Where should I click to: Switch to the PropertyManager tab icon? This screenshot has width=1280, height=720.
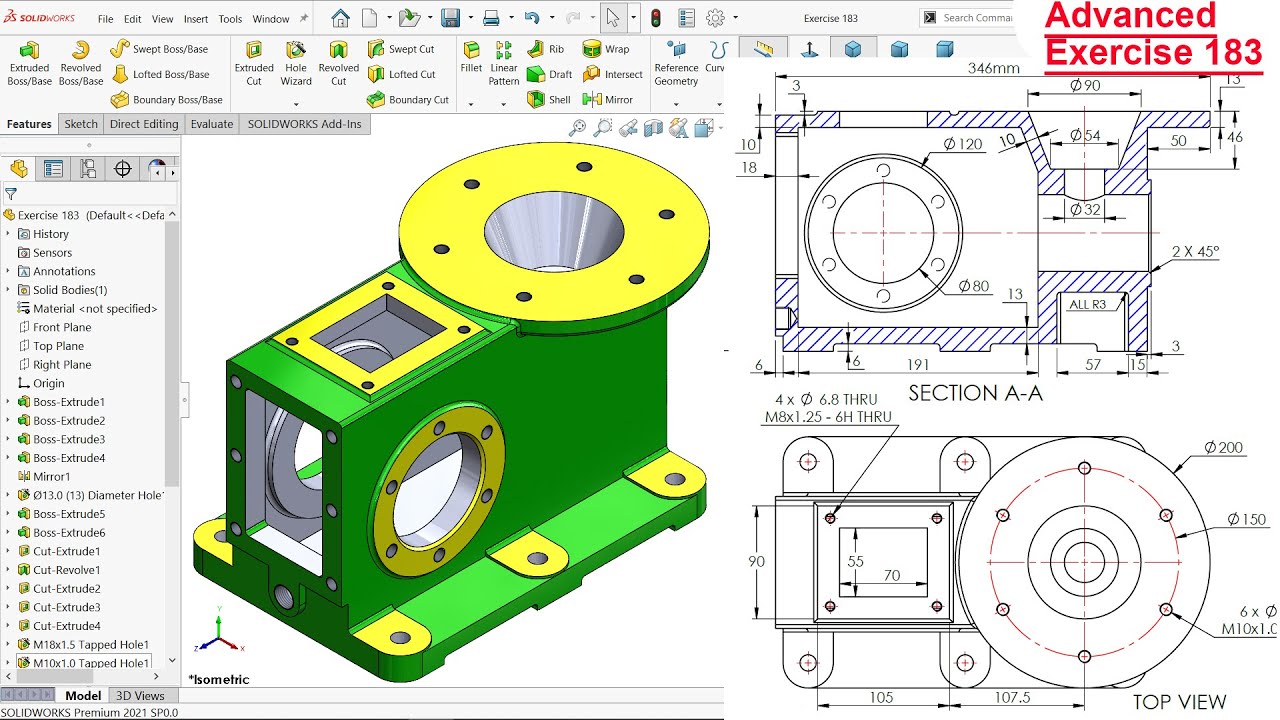tap(53, 169)
